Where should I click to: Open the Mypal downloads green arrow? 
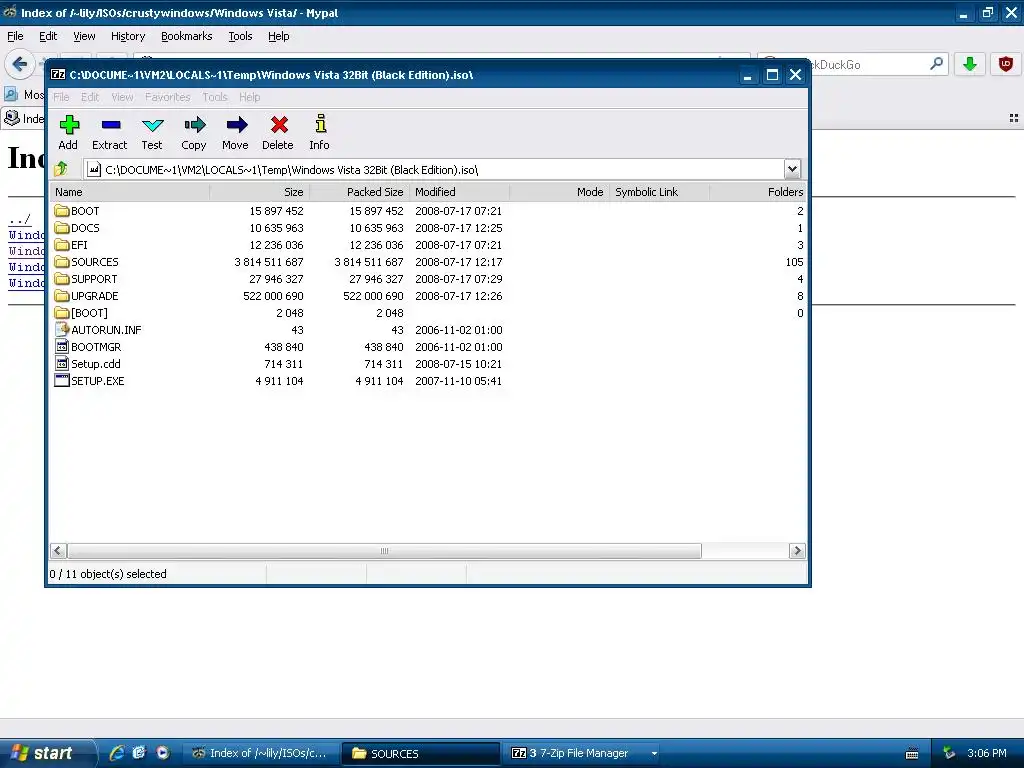point(970,64)
